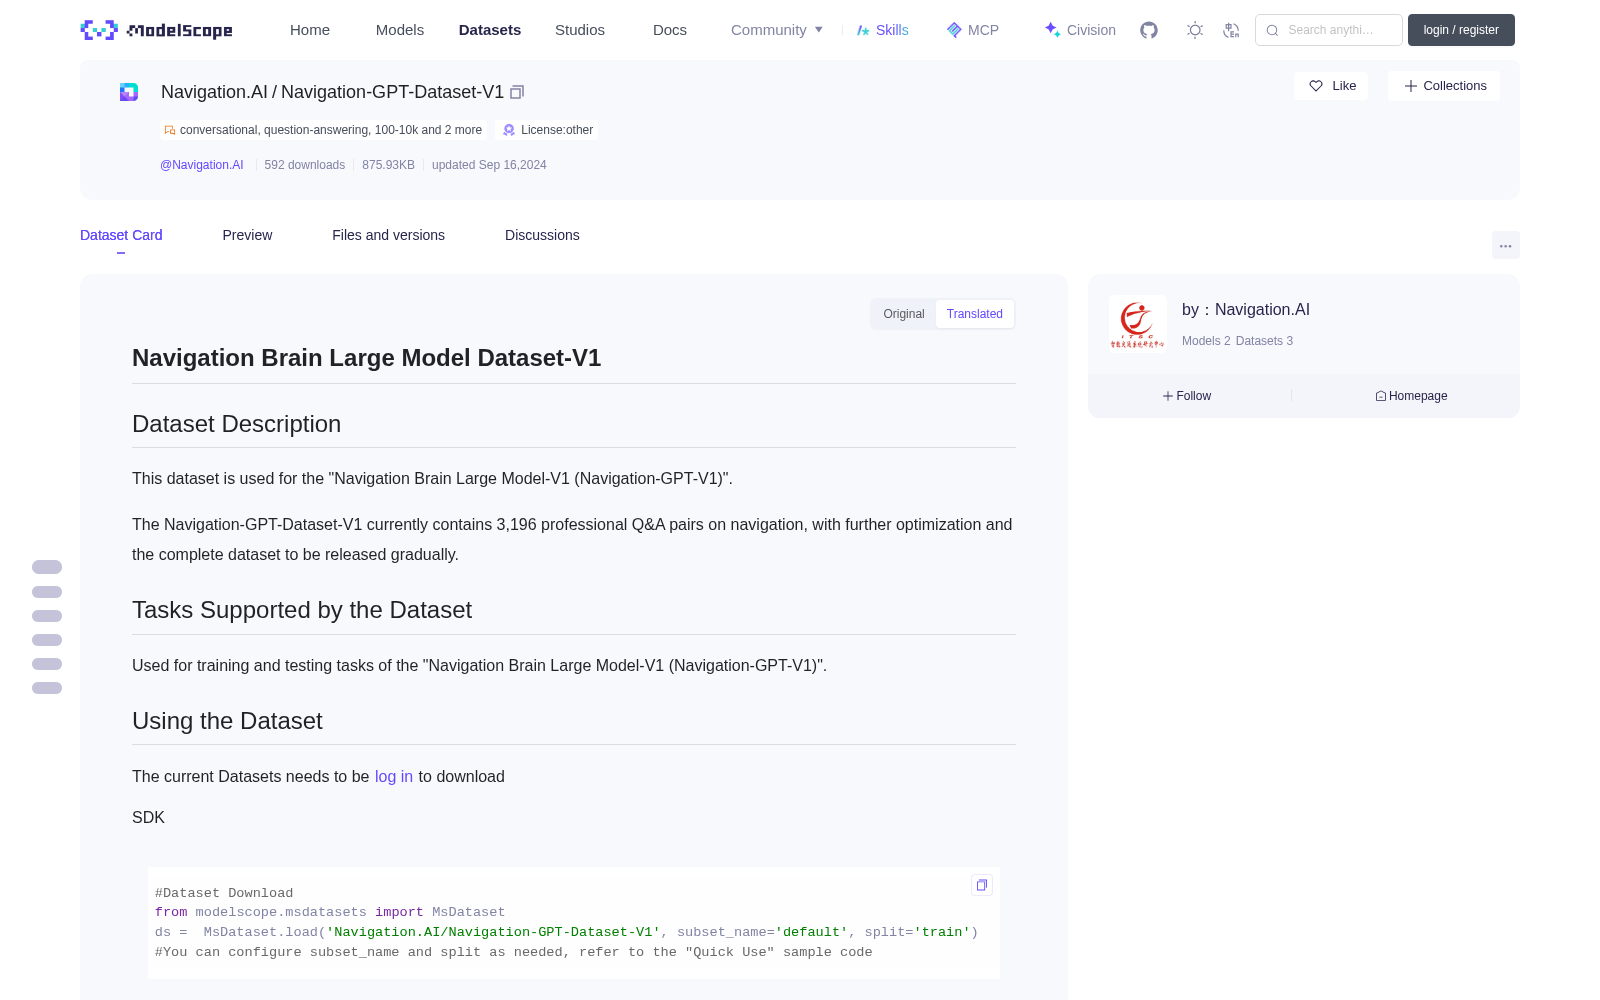
Task: Click the task tags icon before conversational
Action: 170,130
